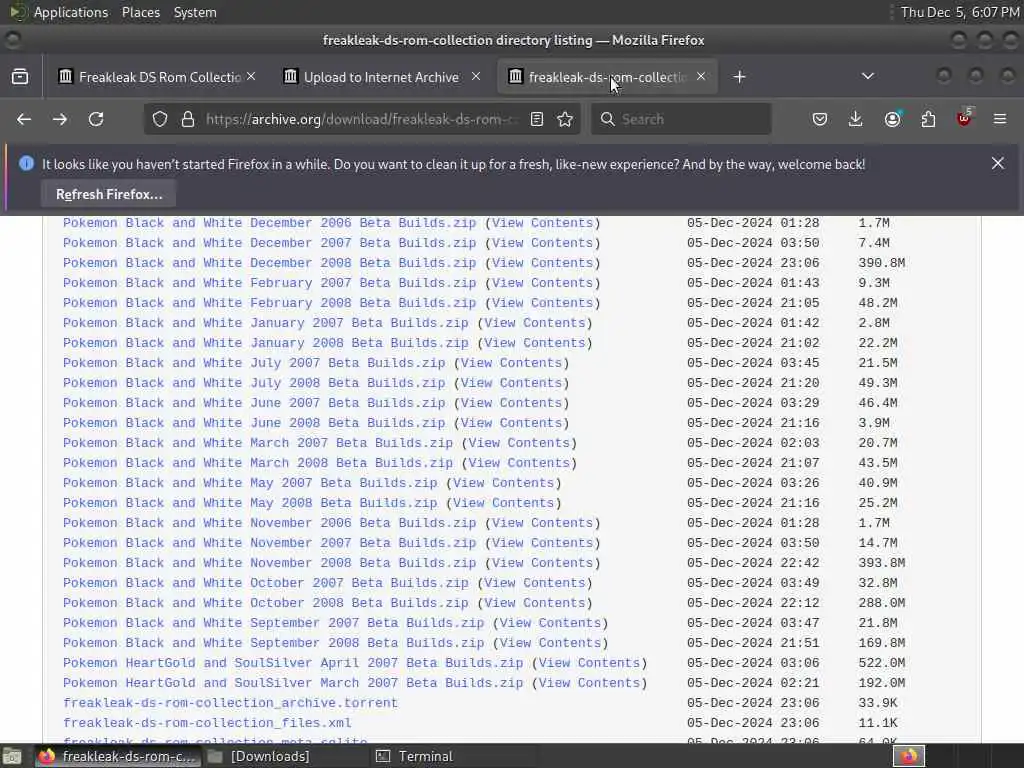The image size is (1024, 768).
Task: Open Pokemon Black and White March 2007 Beta Builds.zip
Action: (x=258, y=443)
